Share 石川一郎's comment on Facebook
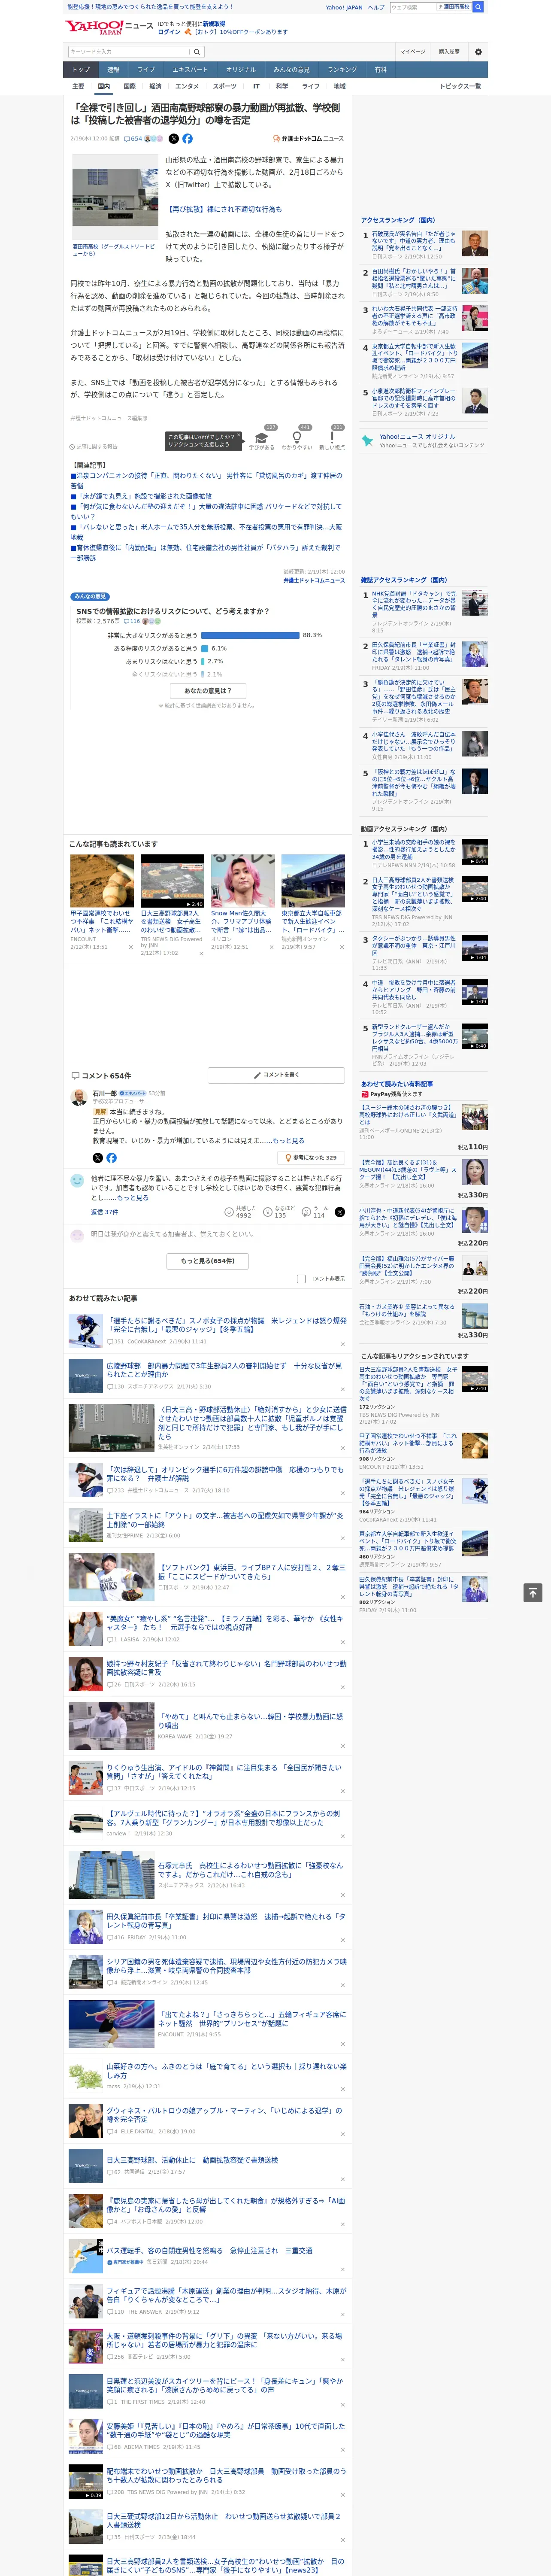The width and height of the screenshot is (551, 2576). click(111, 1158)
